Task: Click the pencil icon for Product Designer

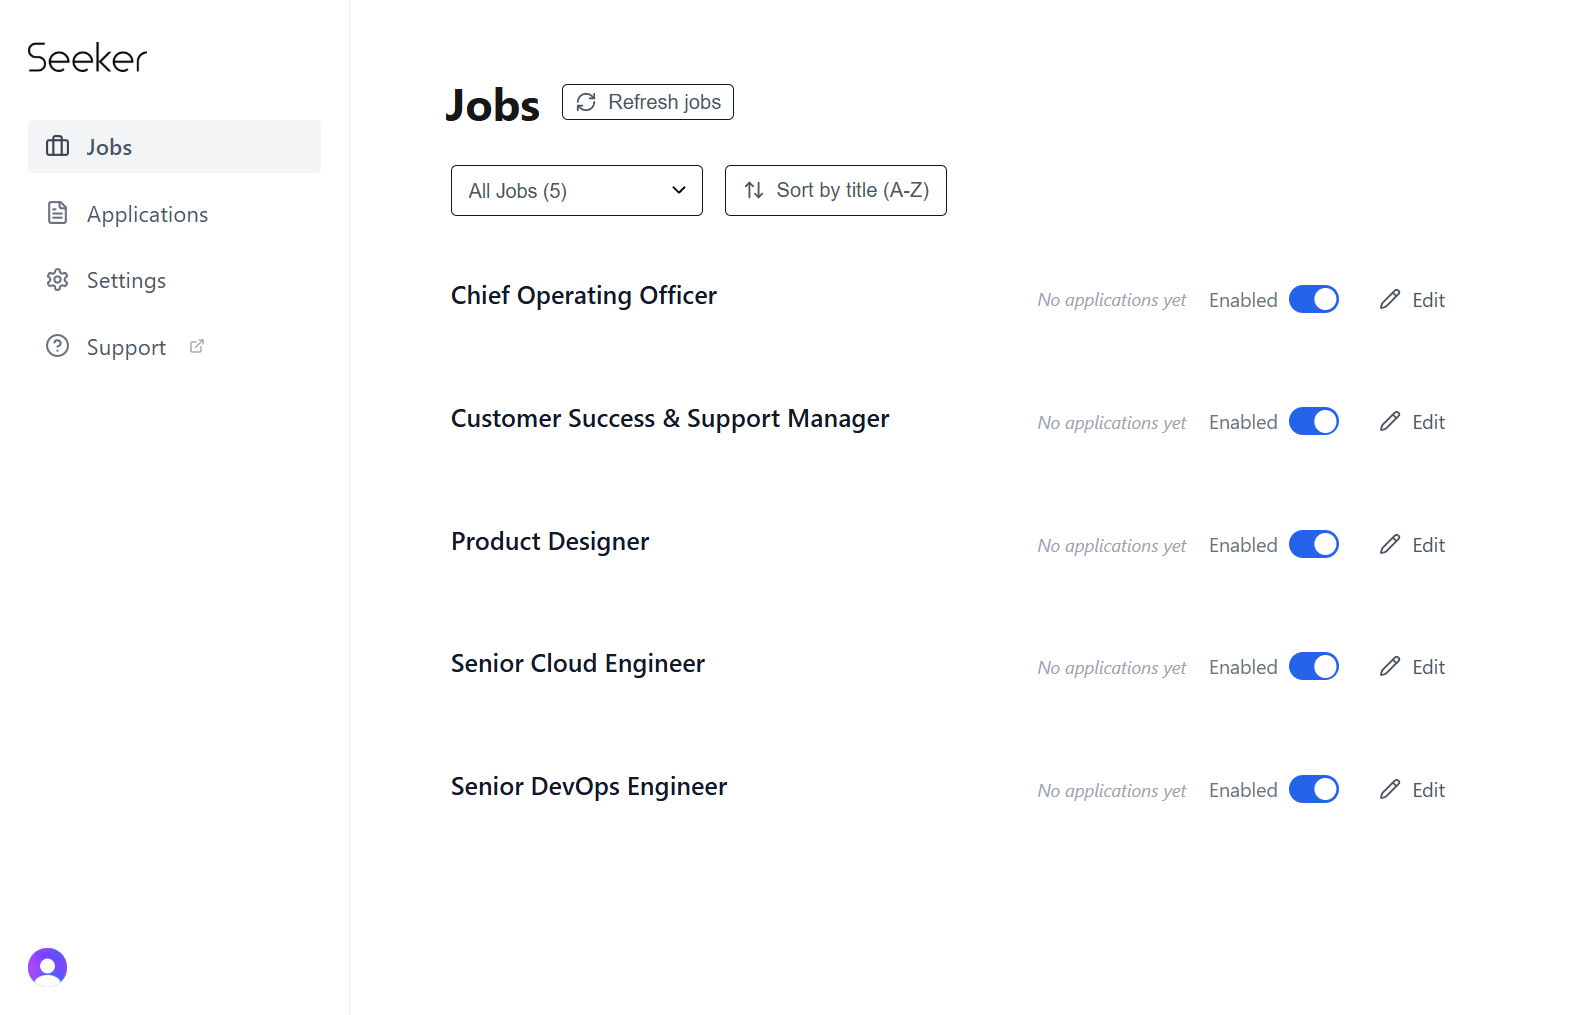Action: (x=1390, y=544)
